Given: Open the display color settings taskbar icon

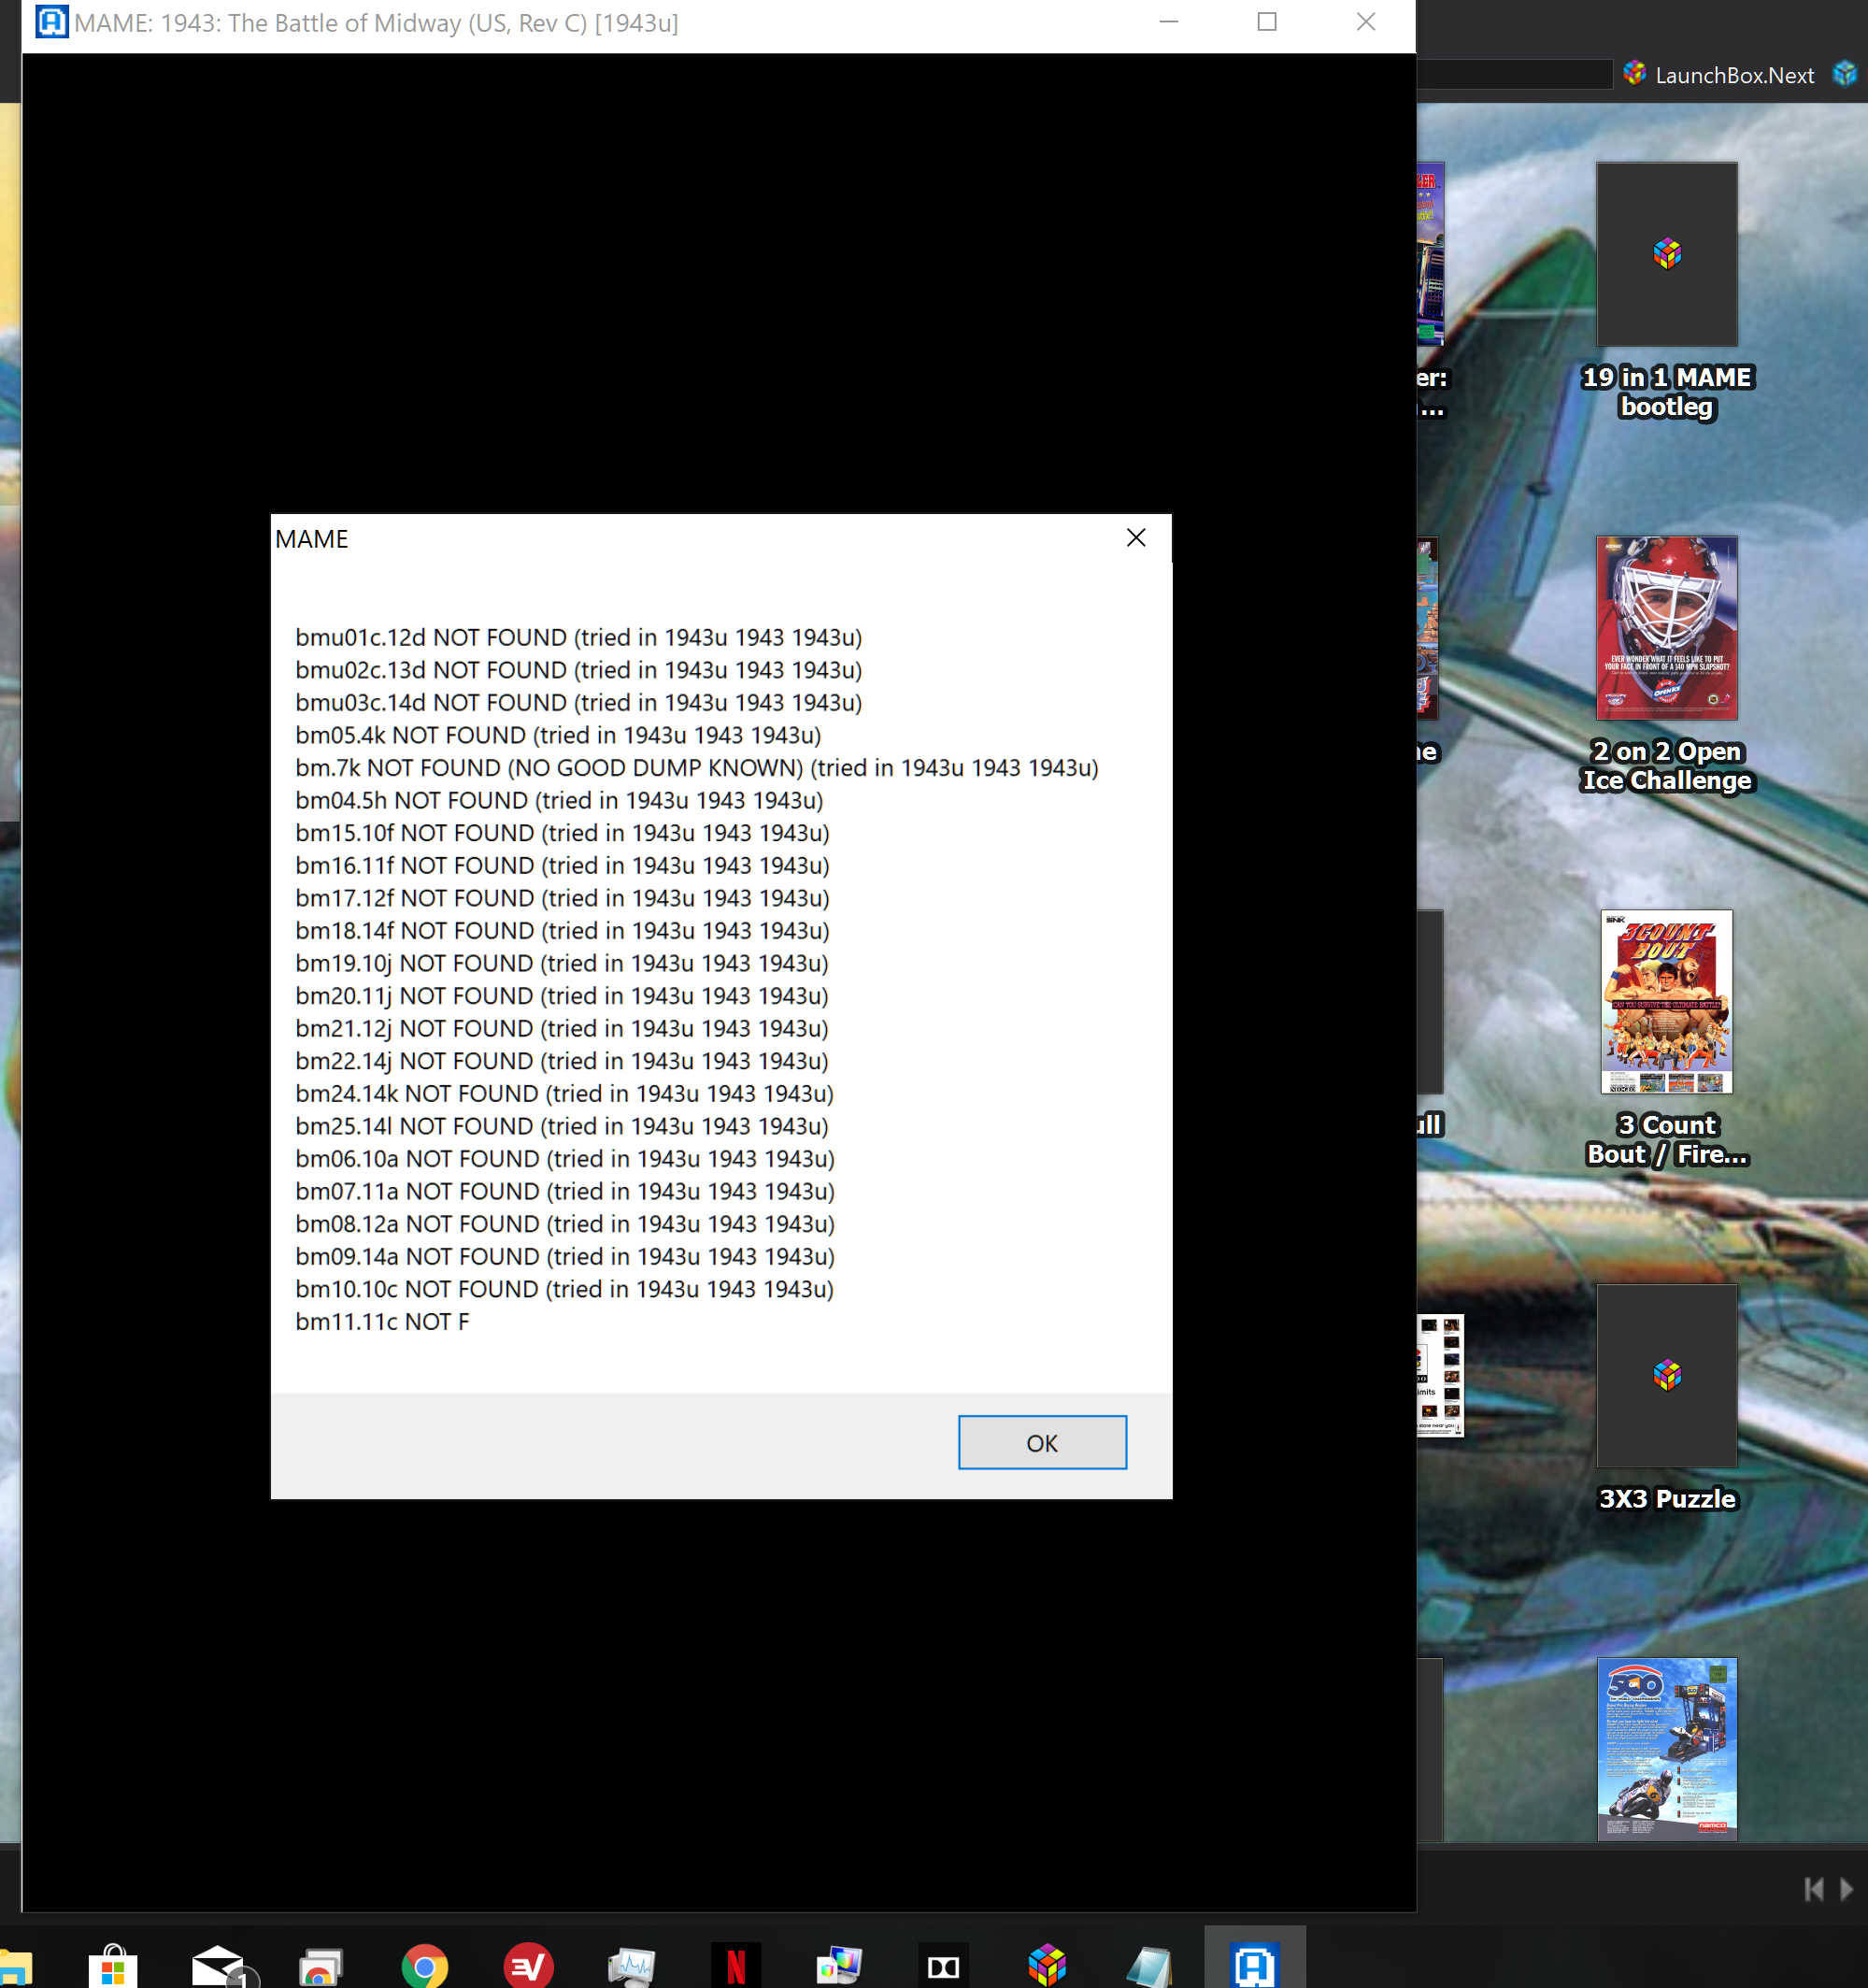Looking at the screenshot, I should coord(839,1966).
